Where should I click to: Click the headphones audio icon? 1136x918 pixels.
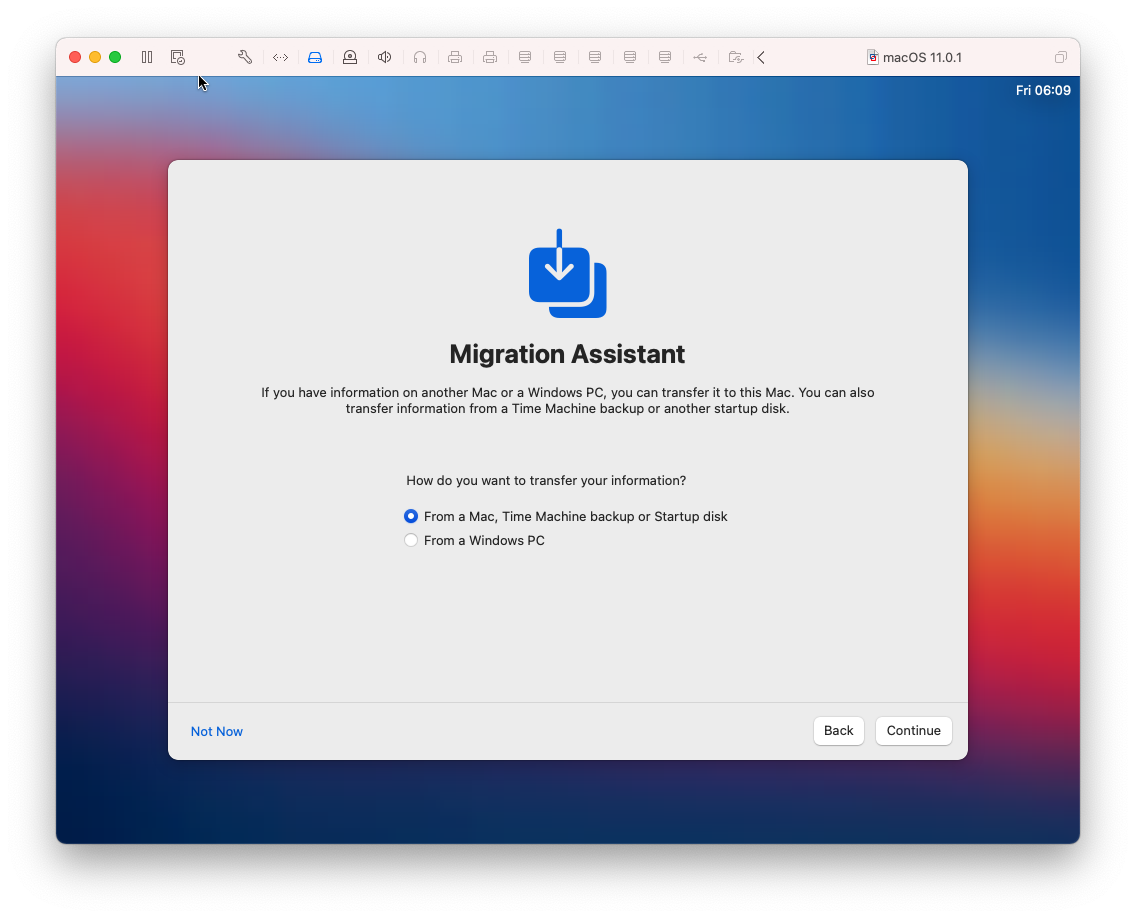click(419, 57)
